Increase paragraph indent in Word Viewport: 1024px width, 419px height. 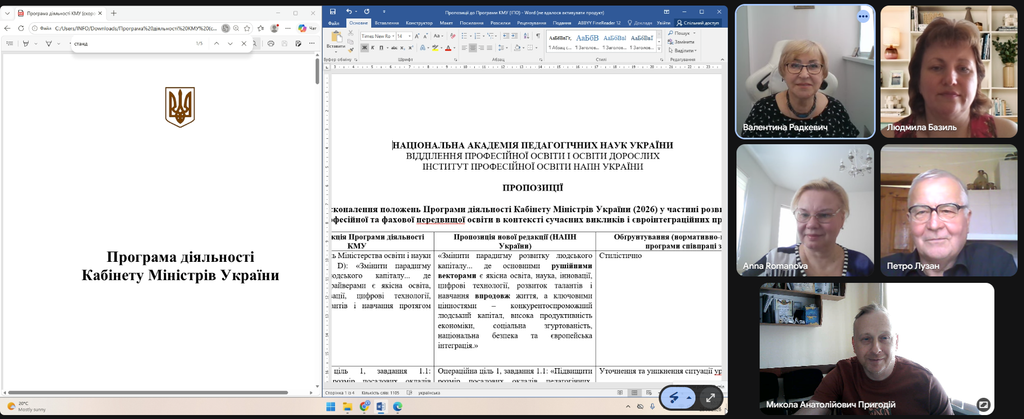click(x=515, y=36)
